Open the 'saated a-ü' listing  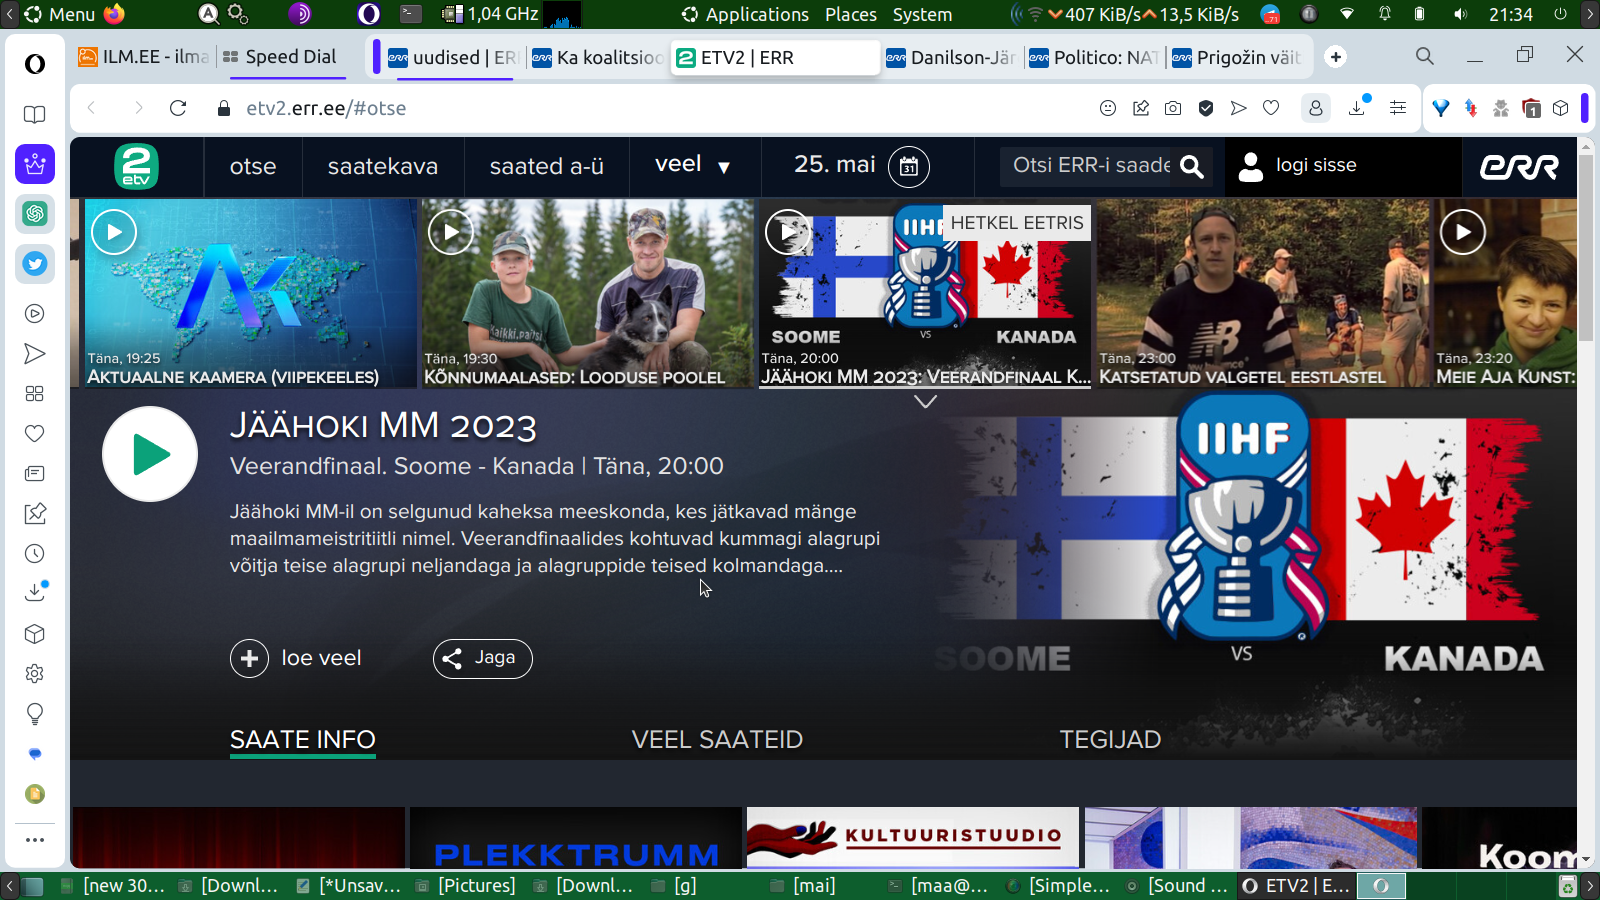pyautogui.click(x=547, y=167)
